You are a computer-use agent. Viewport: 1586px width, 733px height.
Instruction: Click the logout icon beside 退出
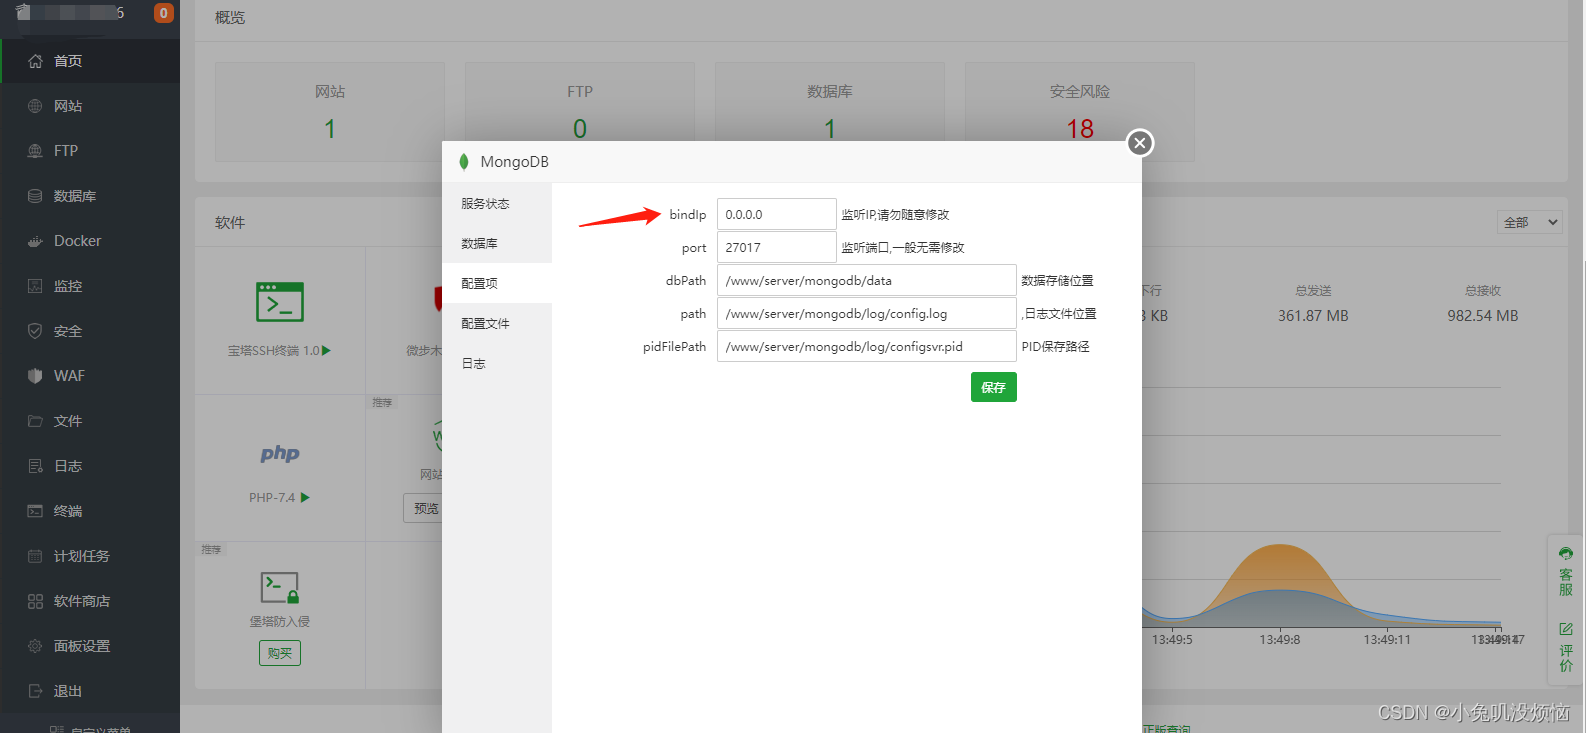click(35, 691)
